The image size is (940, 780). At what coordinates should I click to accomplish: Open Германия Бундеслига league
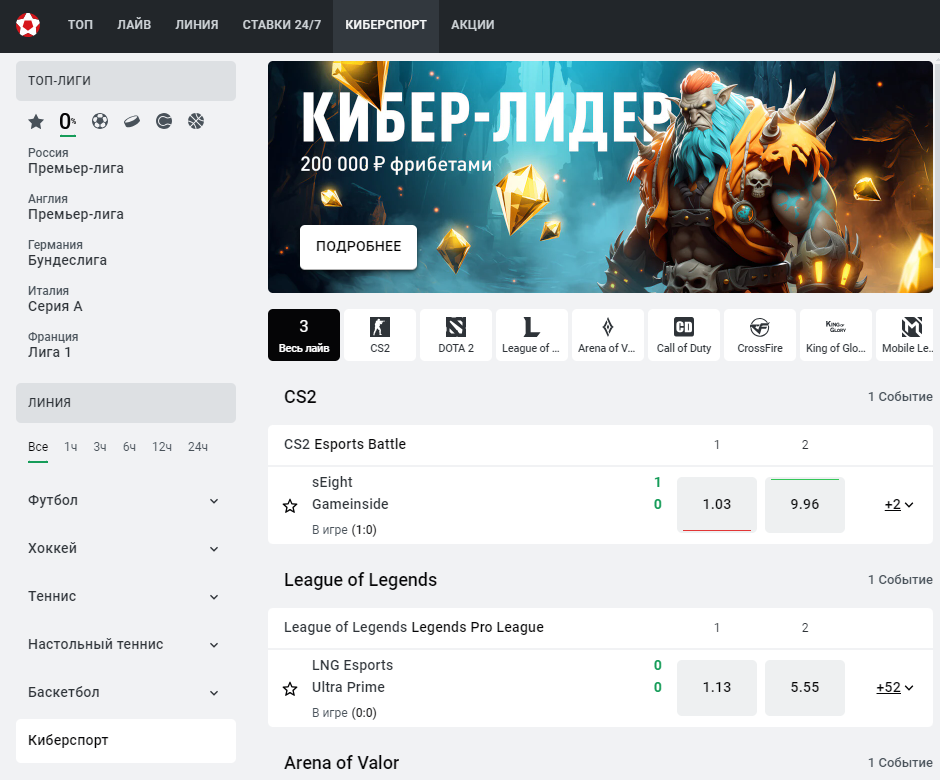67,254
